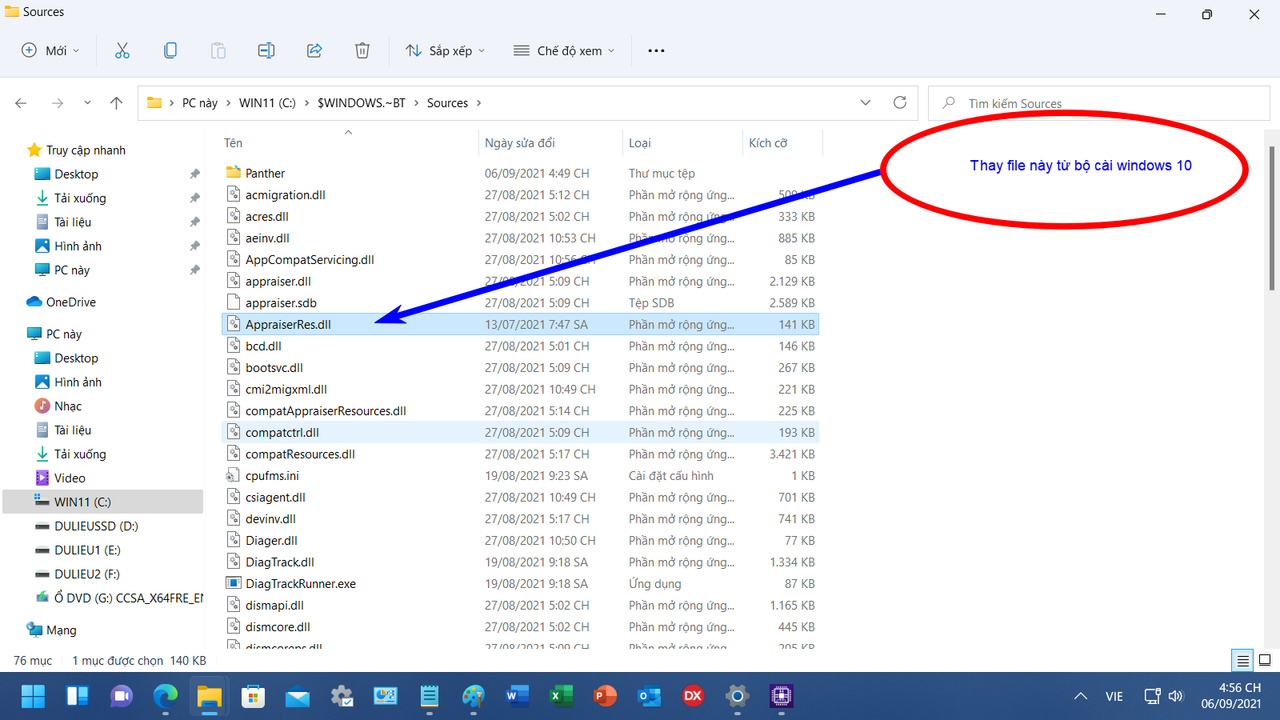Open Outlook from taskbar
The width and height of the screenshot is (1280, 720).
click(x=649, y=696)
